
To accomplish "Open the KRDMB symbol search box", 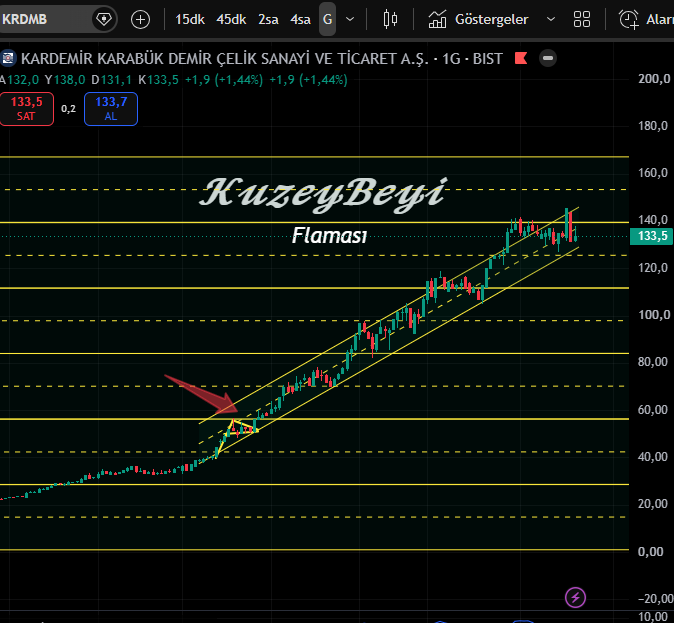I will (x=45, y=19).
